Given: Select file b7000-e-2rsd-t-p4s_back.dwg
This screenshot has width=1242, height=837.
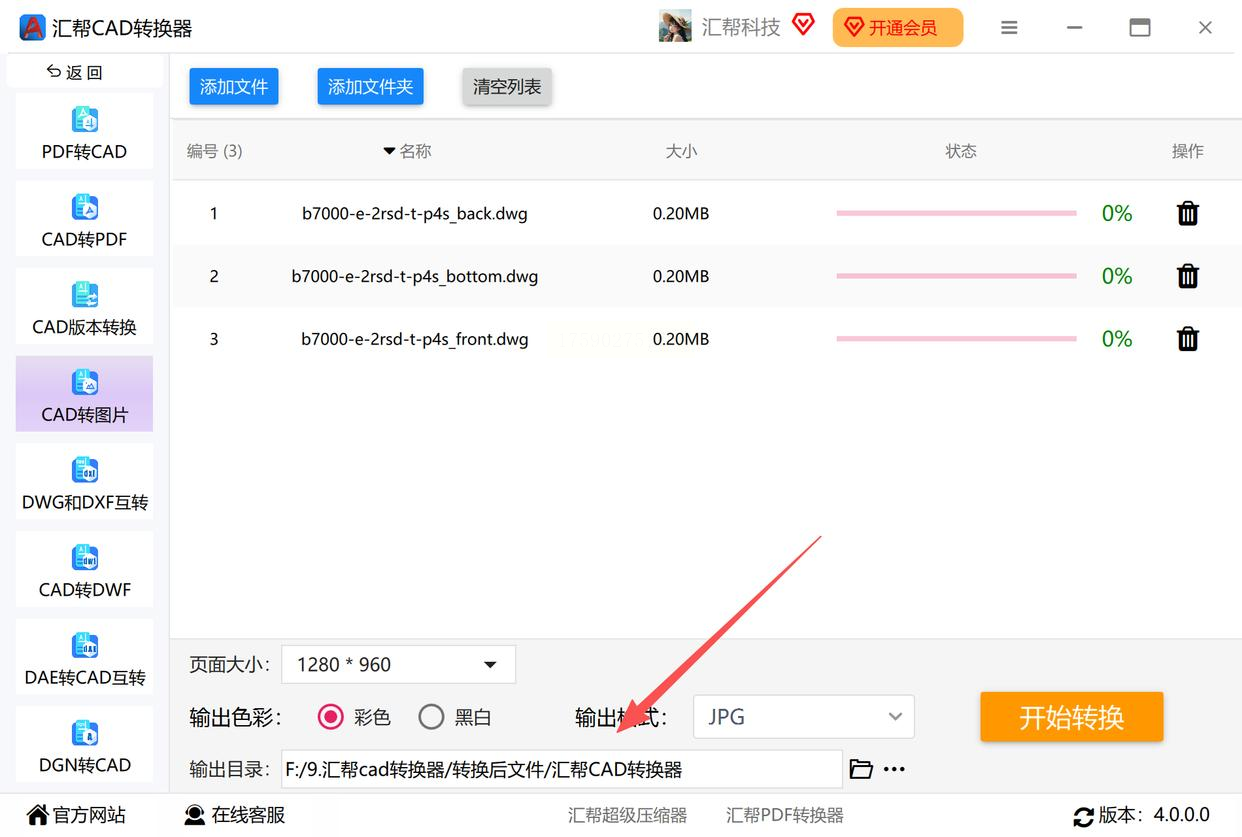Looking at the screenshot, I should coord(415,213).
